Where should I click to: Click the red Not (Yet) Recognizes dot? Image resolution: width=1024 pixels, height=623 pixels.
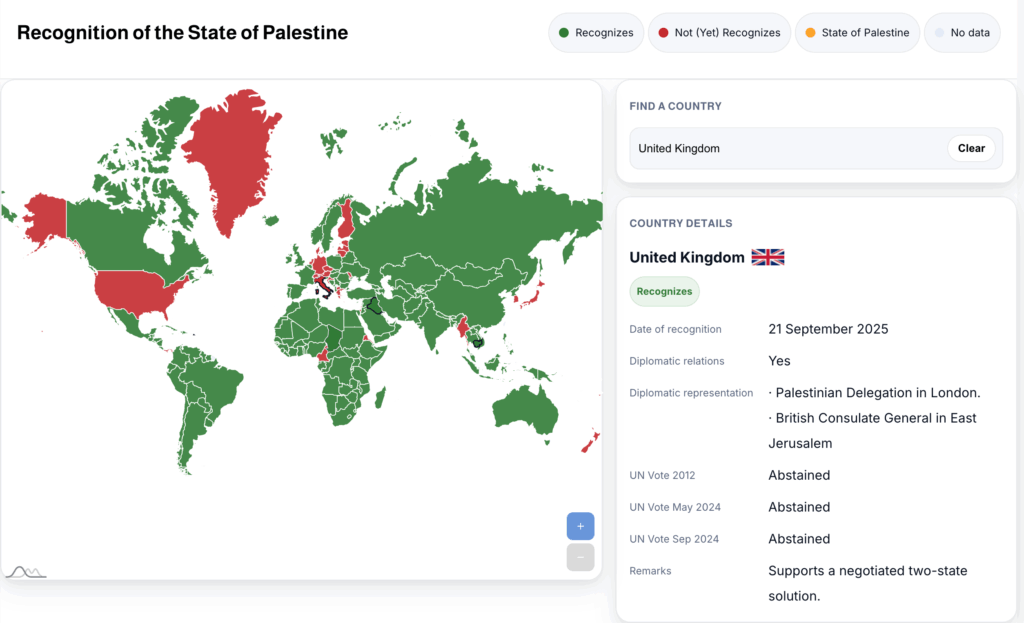point(663,33)
